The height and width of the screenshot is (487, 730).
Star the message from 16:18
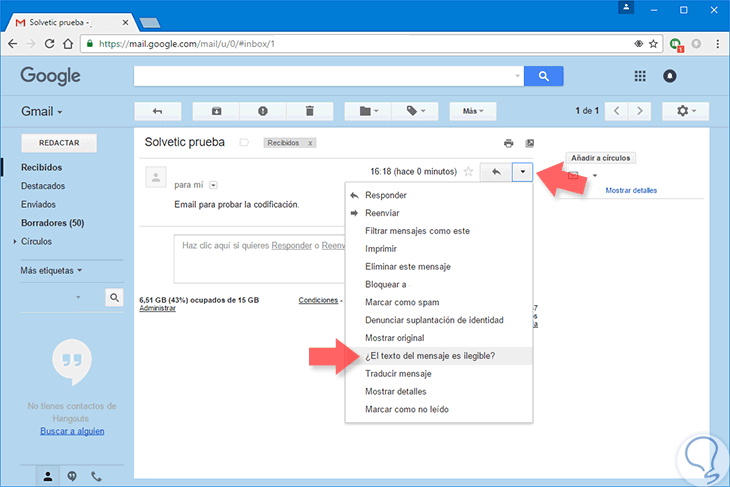click(x=468, y=172)
